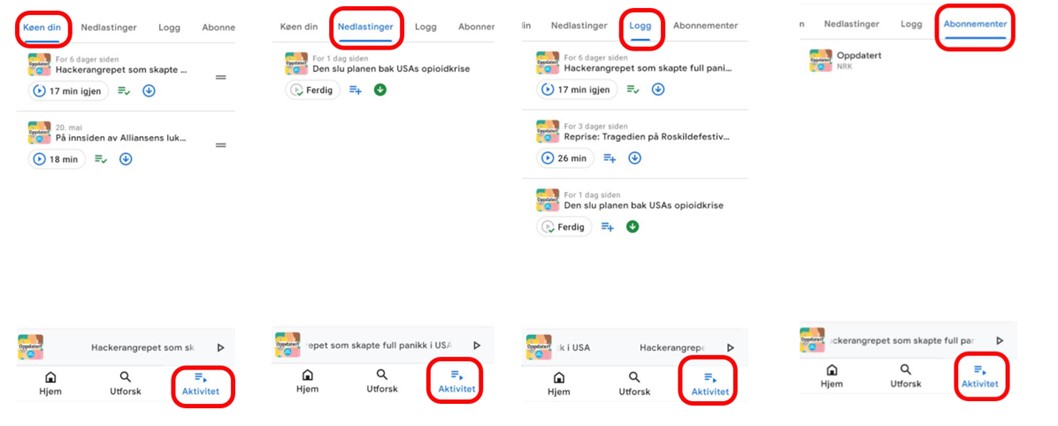The width and height of the screenshot is (1058, 426).
Task: Toggle queue status for På innsiden av Alliansens
Action: (x=101, y=159)
